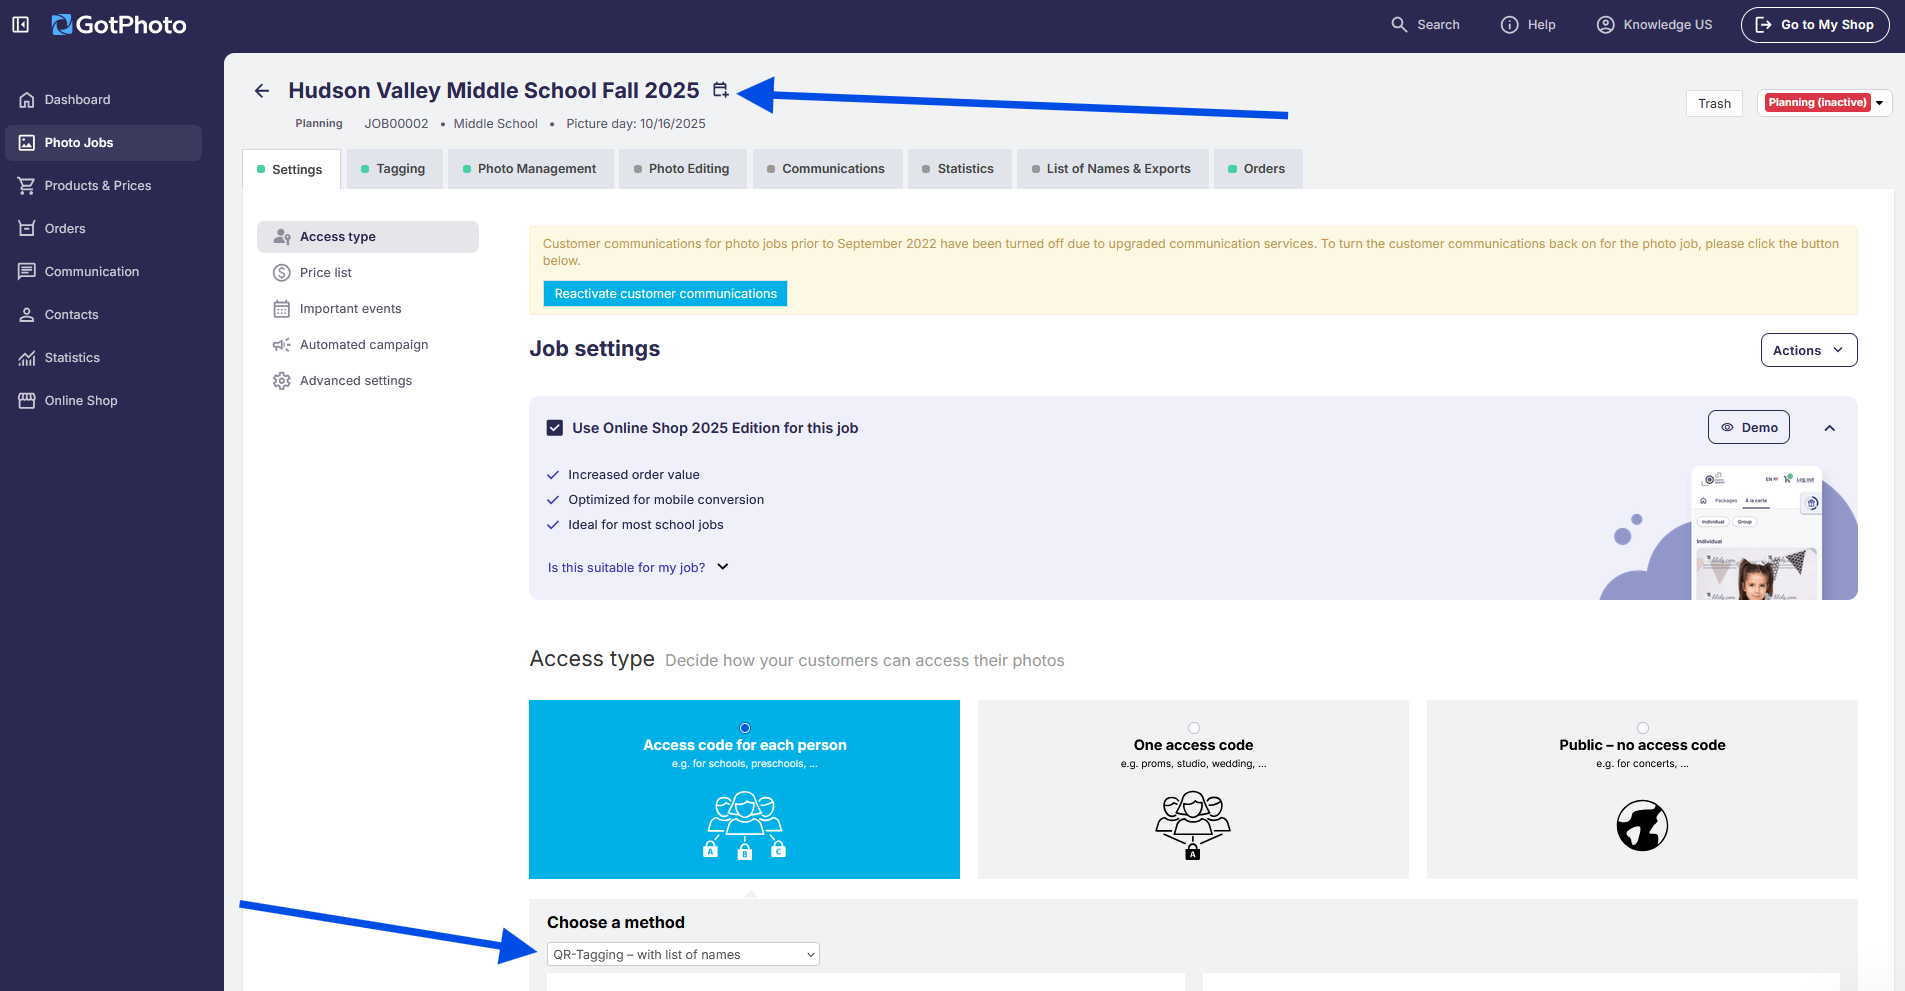Collapse the Online Shop 2025 panel
Screen dimensions: 1905x991
pyautogui.click(x=1829, y=428)
